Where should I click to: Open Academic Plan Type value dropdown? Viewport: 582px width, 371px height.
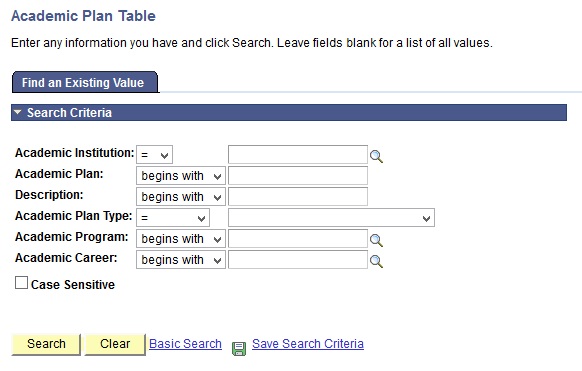point(331,218)
